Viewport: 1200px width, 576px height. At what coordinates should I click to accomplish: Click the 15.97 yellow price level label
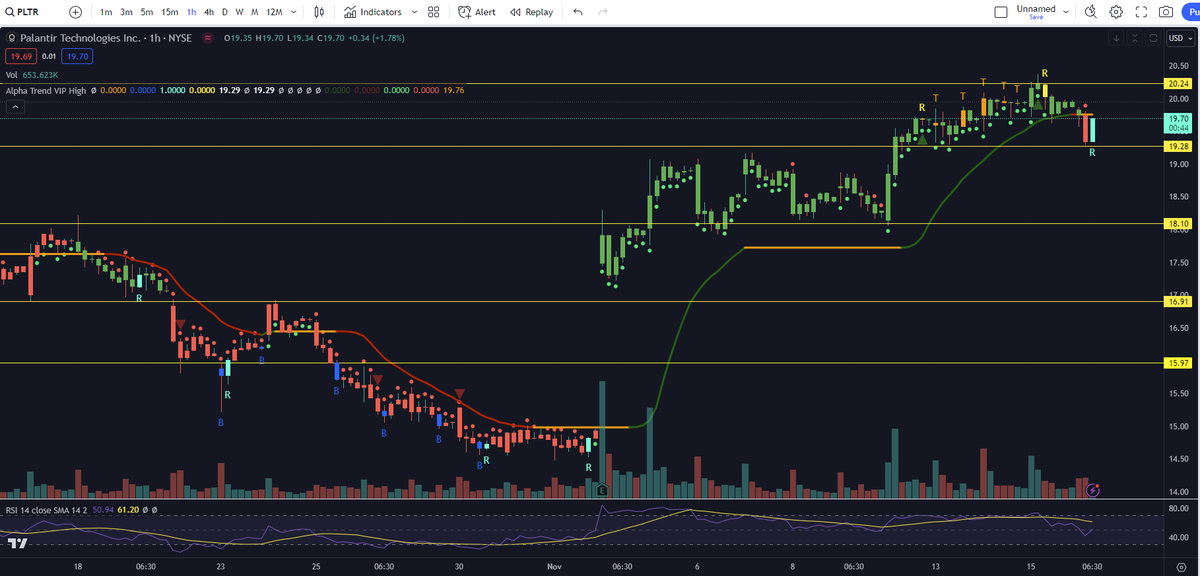[1180, 363]
